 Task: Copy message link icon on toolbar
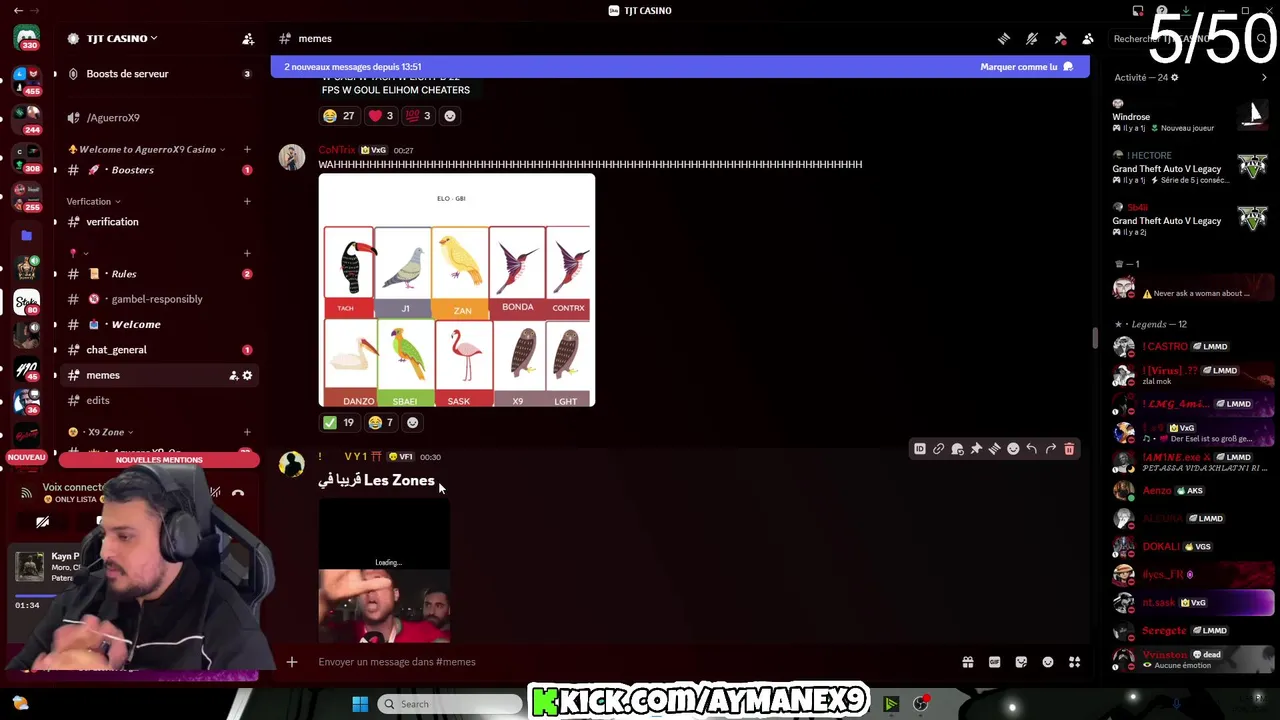pos(938,450)
